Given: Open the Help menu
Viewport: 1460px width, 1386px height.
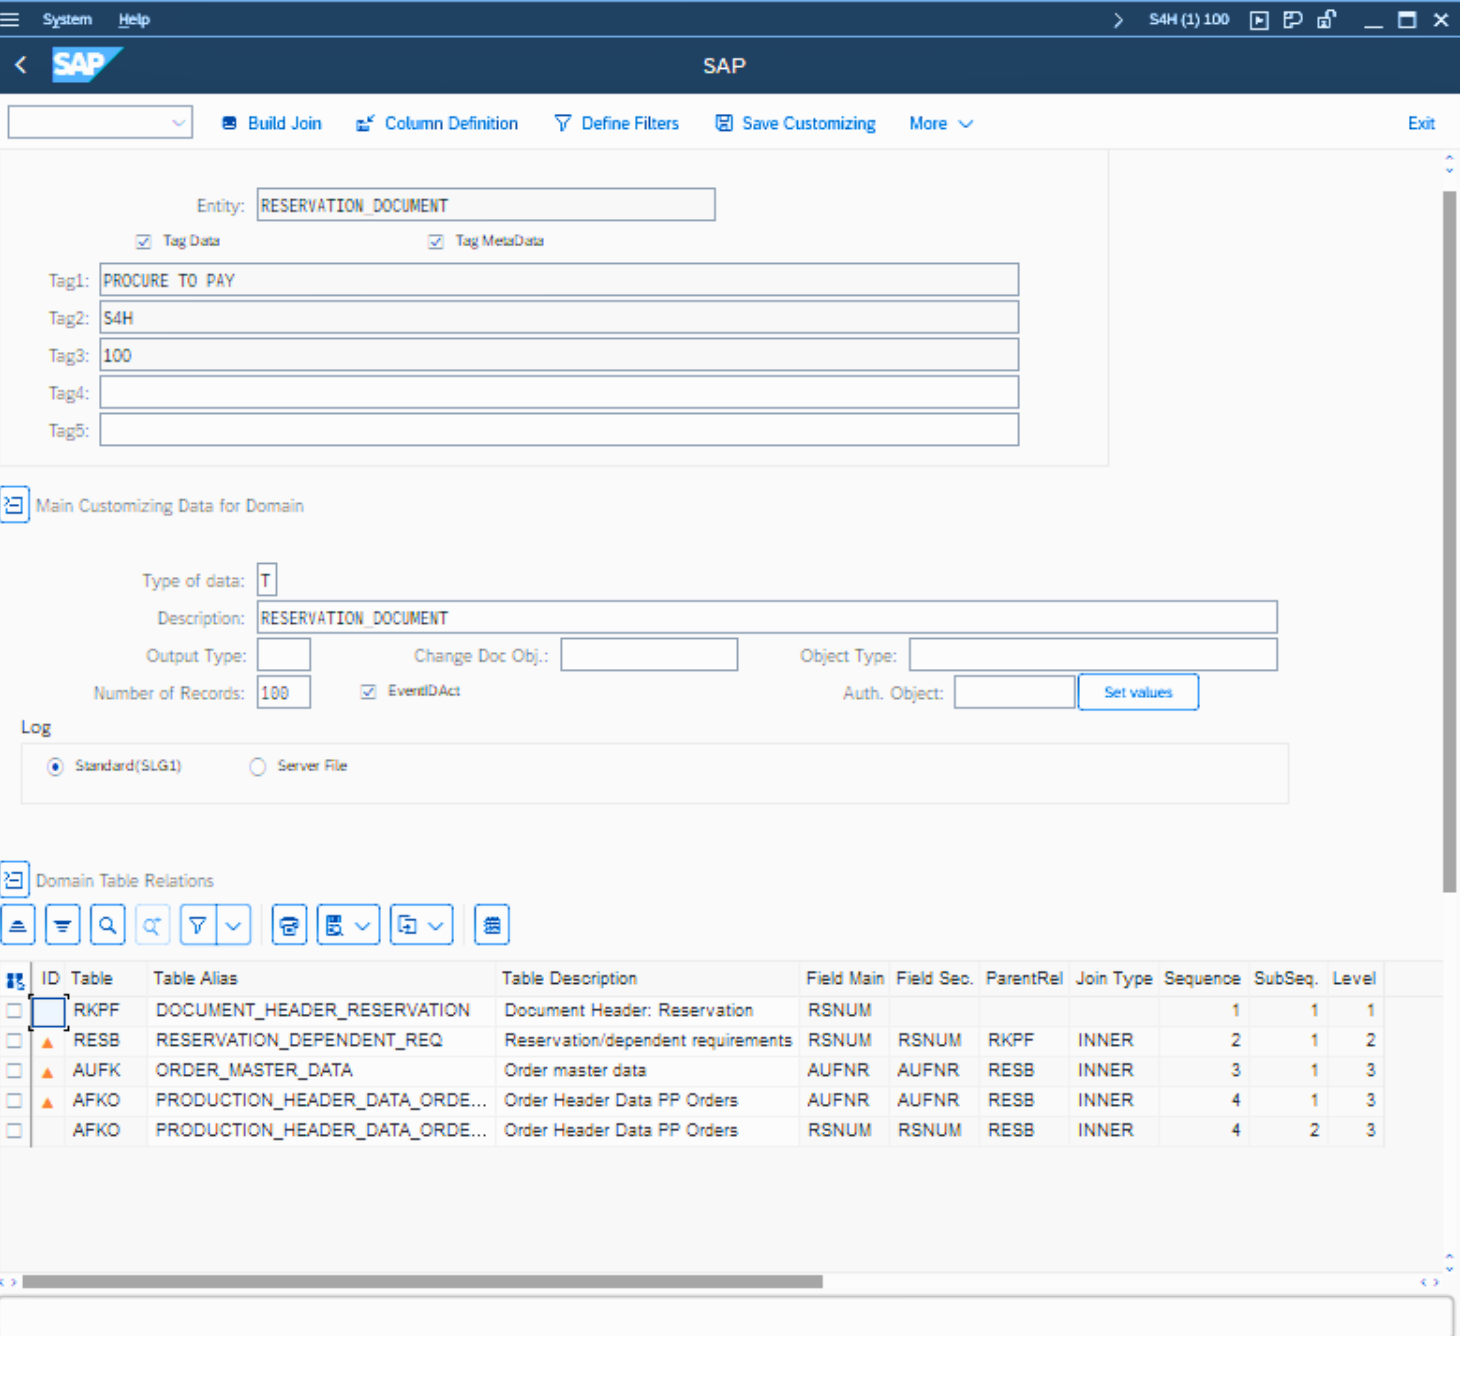Looking at the screenshot, I should point(134,19).
